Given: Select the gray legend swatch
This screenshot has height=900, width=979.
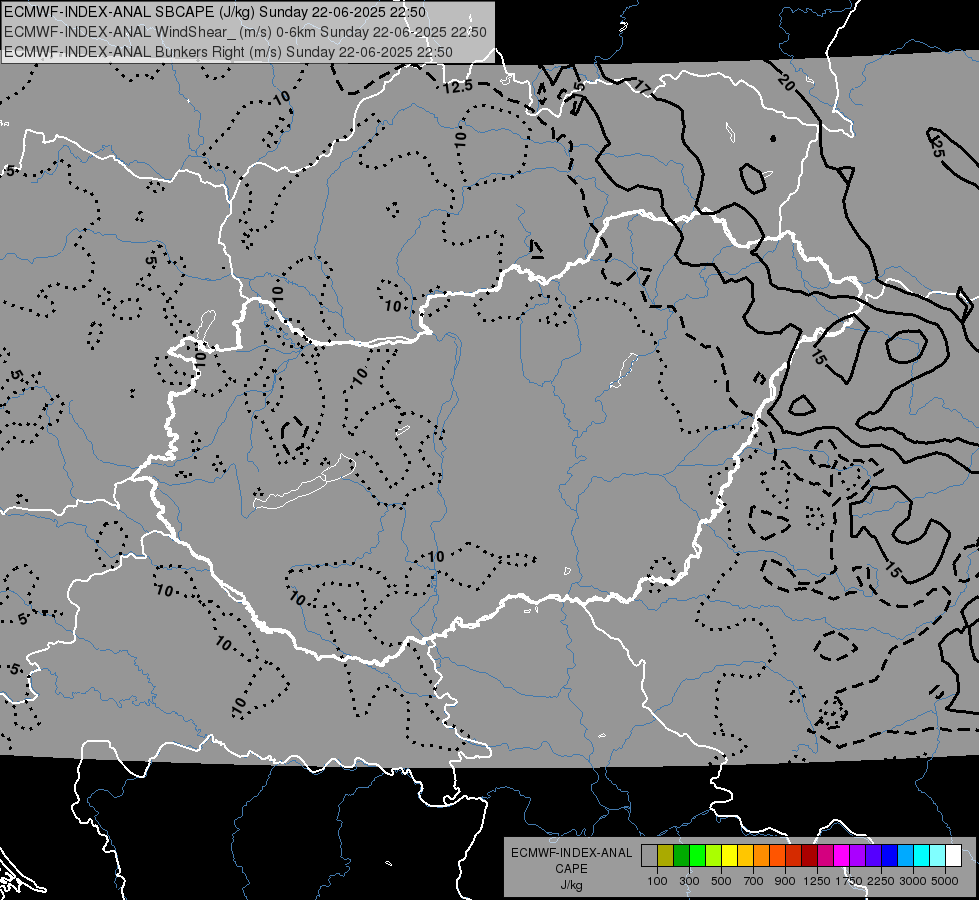Looking at the screenshot, I should [x=649, y=855].
